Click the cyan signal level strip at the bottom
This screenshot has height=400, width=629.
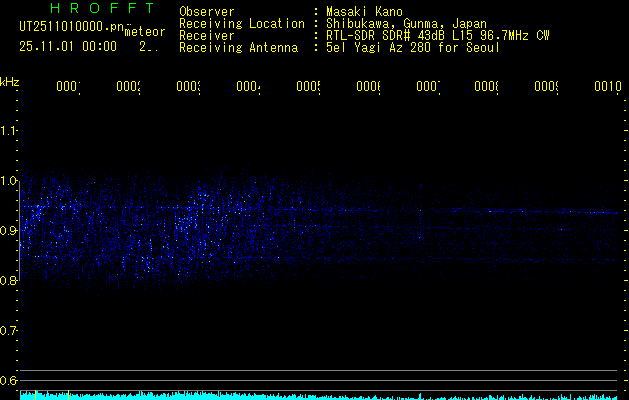click(319, 396)
